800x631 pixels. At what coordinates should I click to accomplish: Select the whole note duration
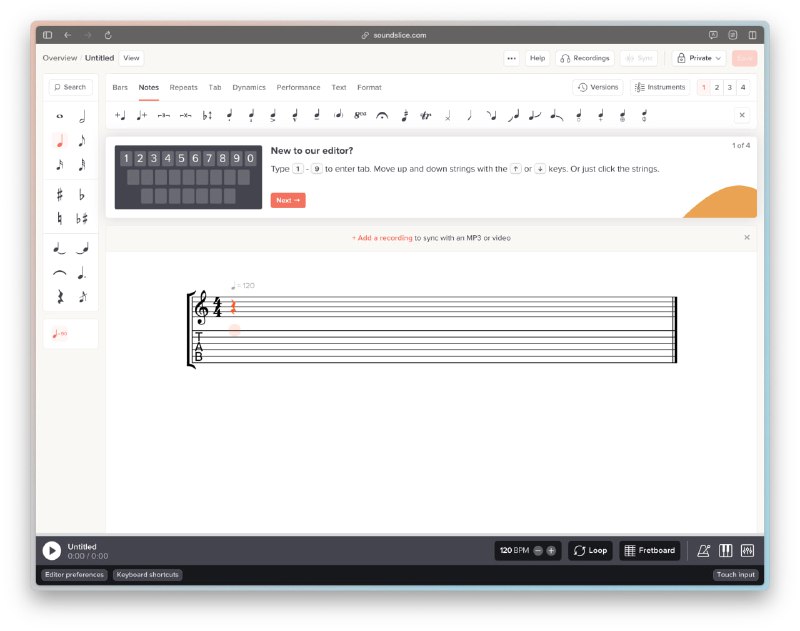point(59,117)
